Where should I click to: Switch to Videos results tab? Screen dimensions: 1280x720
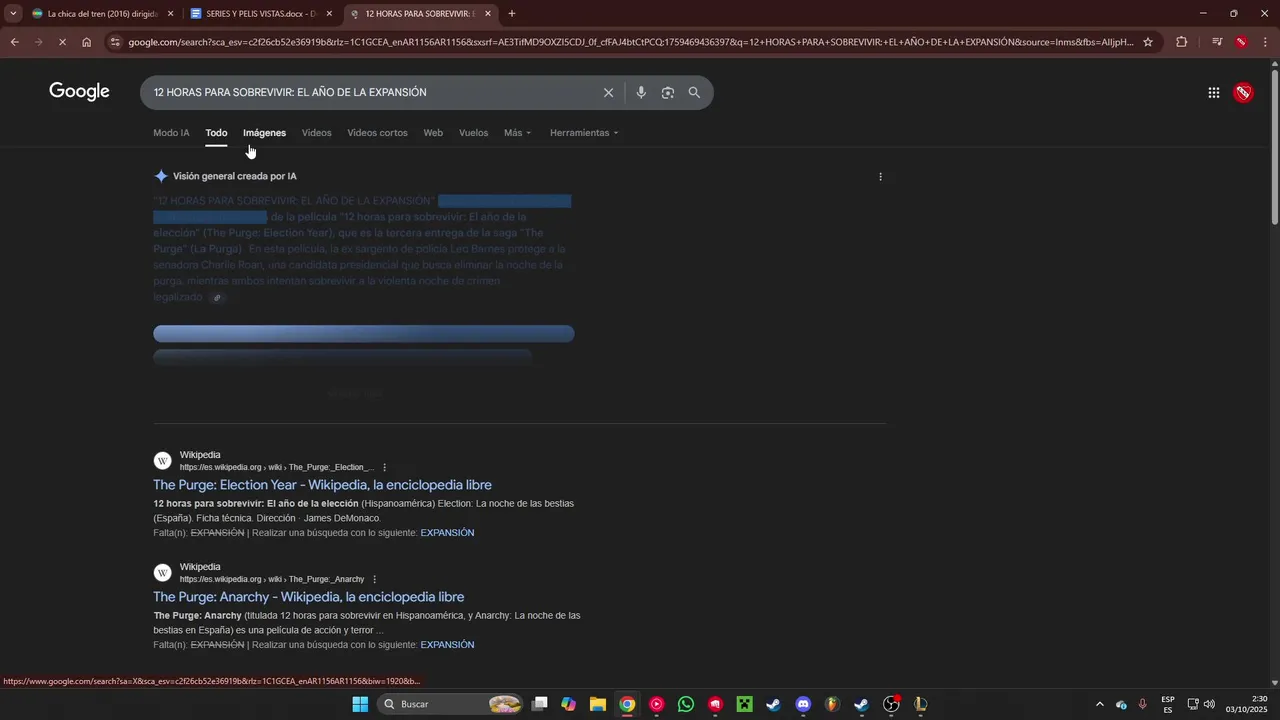(316, 133)
